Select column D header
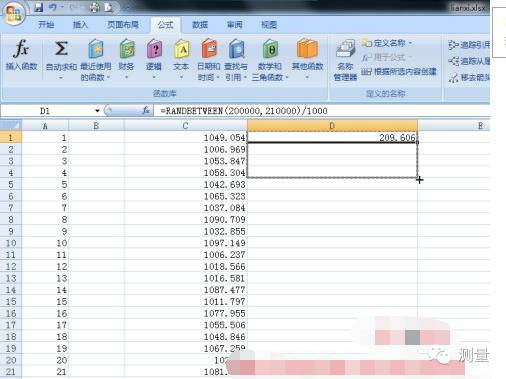This screenshot has height=379, width=506. [332, 126]
